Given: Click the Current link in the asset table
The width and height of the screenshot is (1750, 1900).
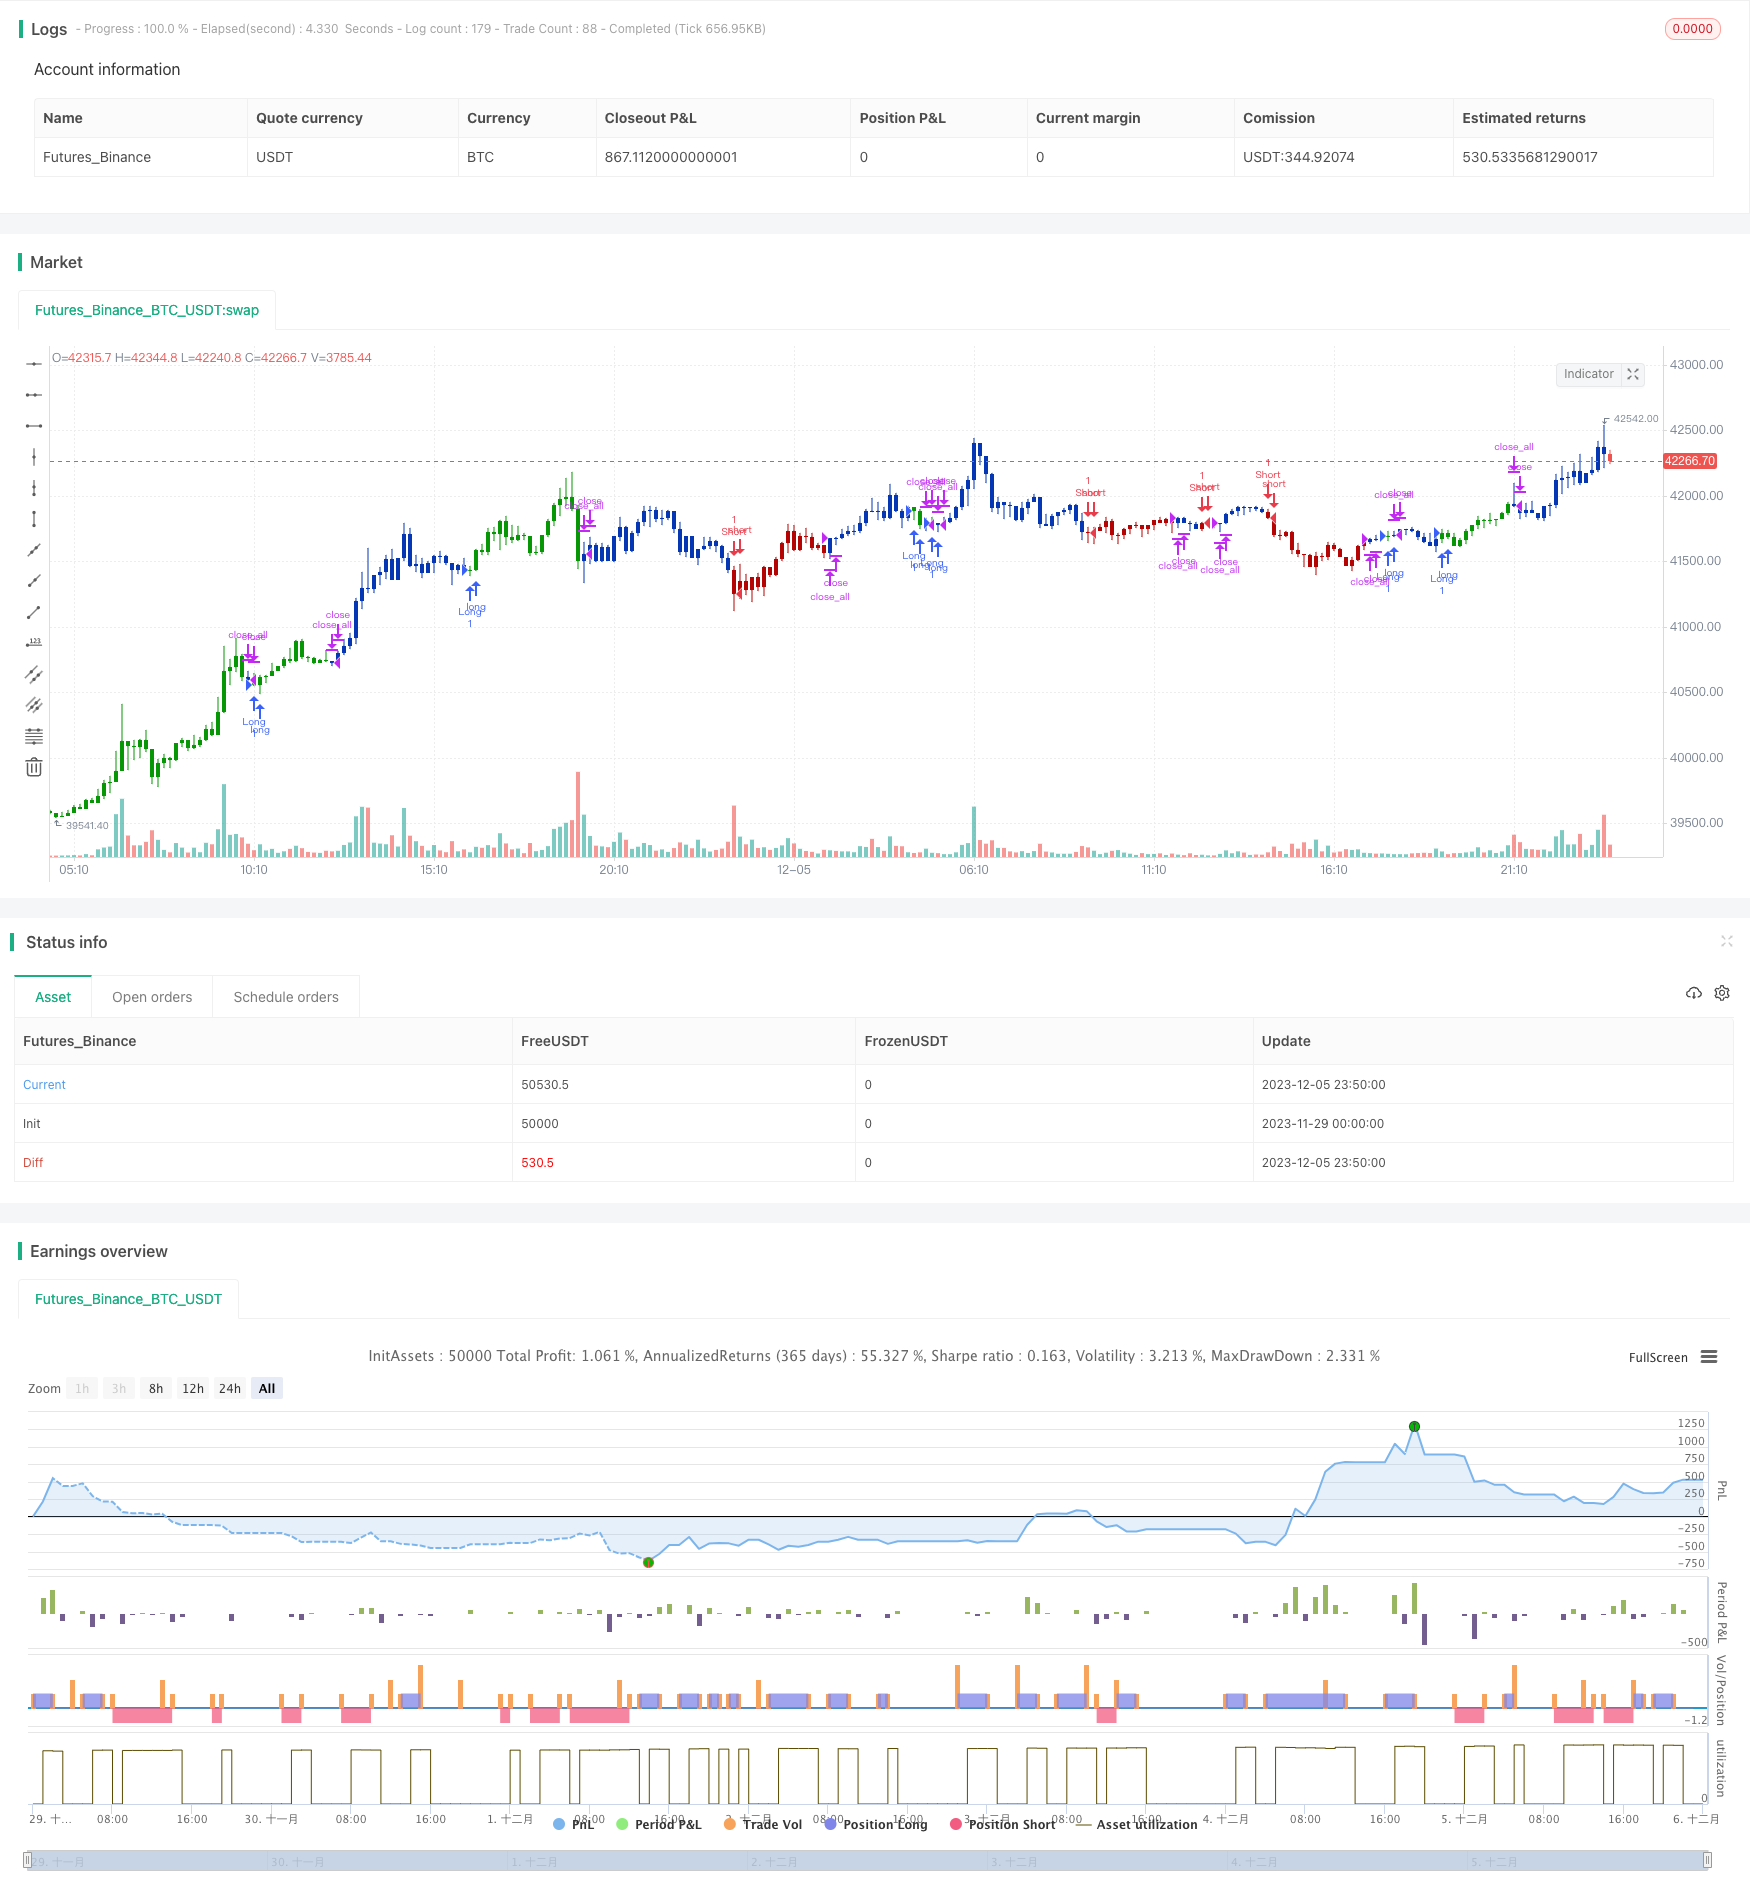Looking at the screenshot, I should (44, 1085).
